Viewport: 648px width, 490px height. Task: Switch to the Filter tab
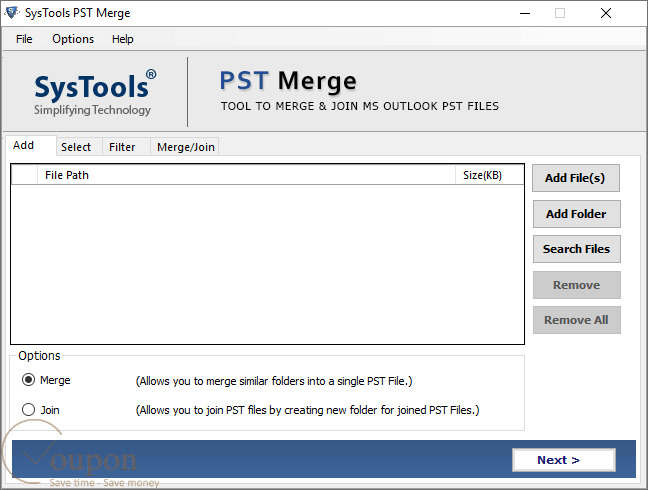(x=126, y=147)
